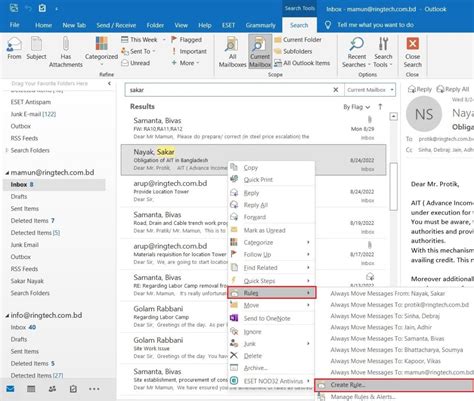474x401 pixels.
Task: Collapse the folder pane chevron
Action: coord(109,84)
